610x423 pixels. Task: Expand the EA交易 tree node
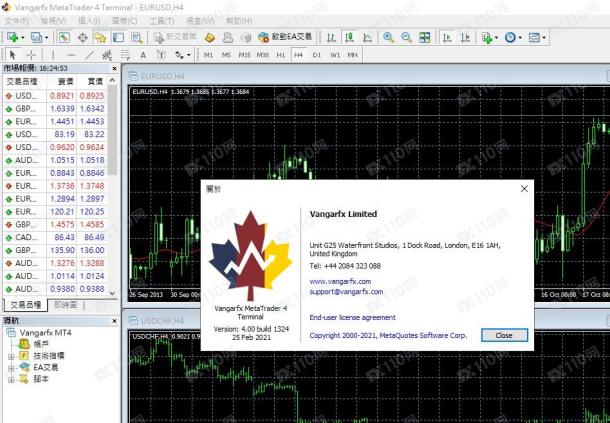[11, 368]
